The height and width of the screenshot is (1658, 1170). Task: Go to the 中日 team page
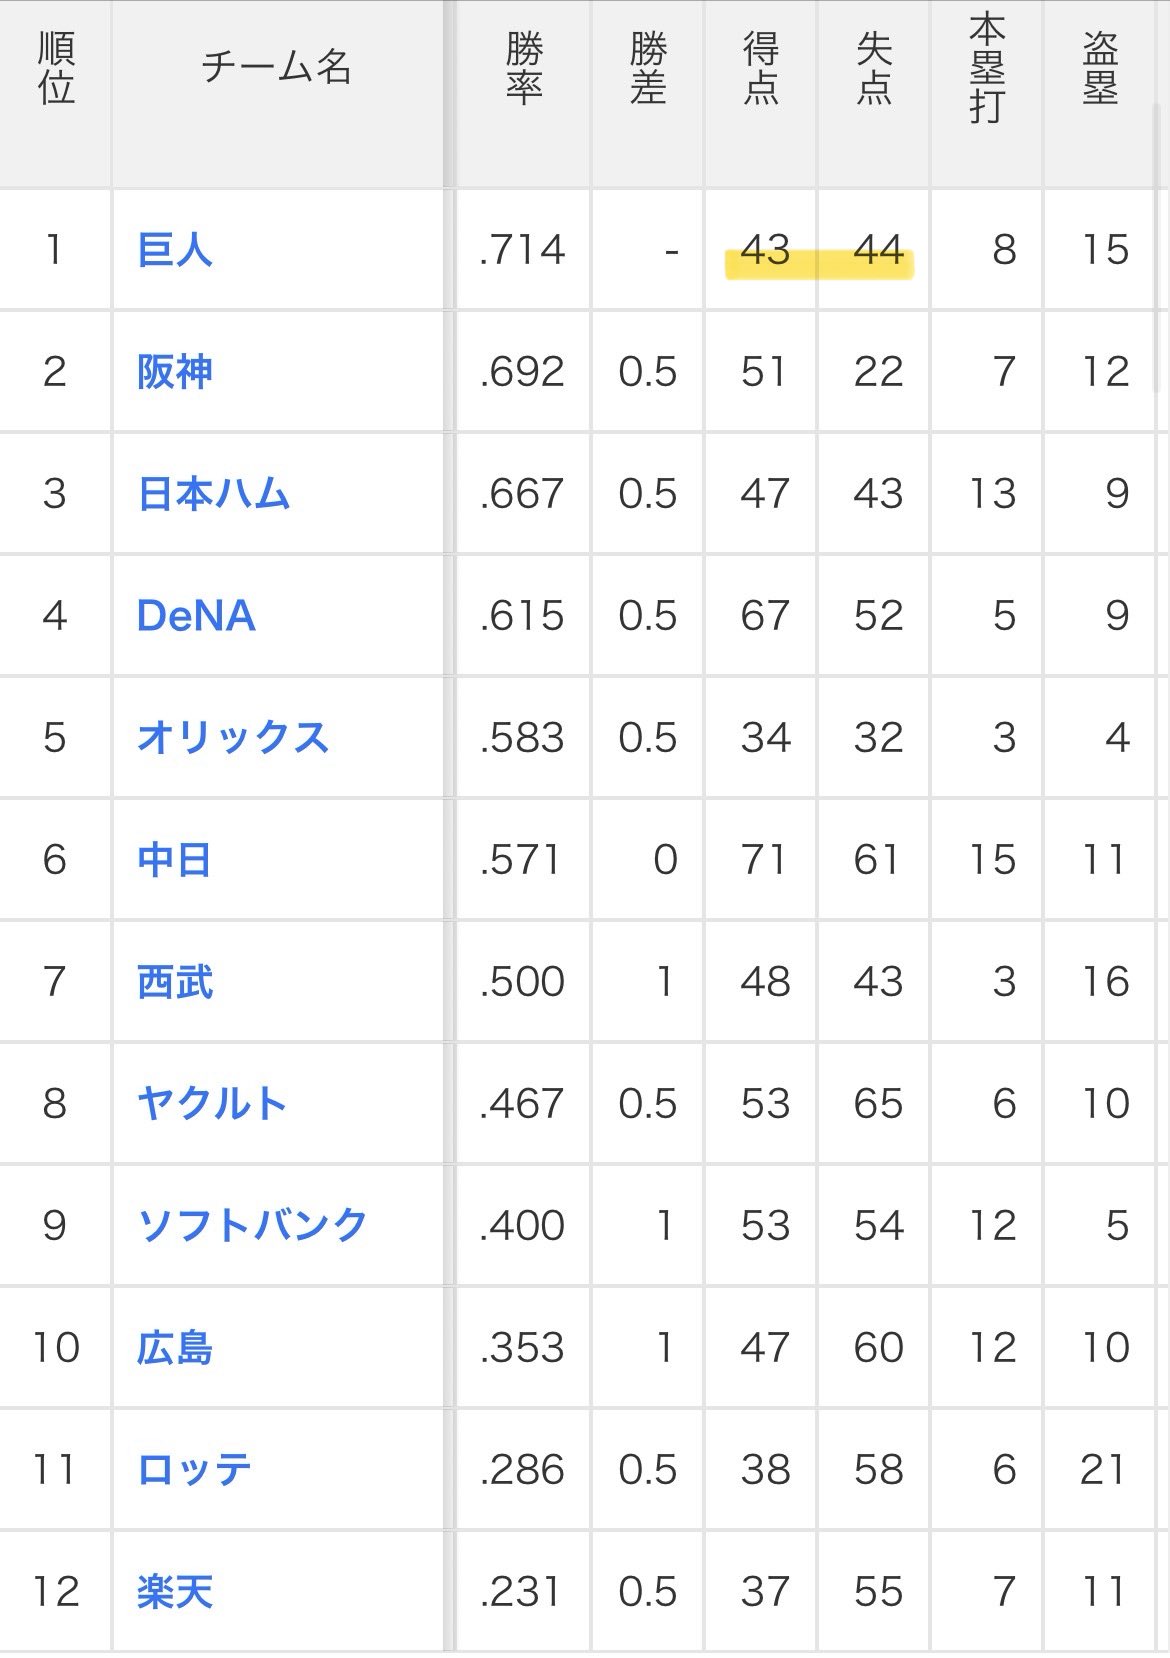coord(175,859)
